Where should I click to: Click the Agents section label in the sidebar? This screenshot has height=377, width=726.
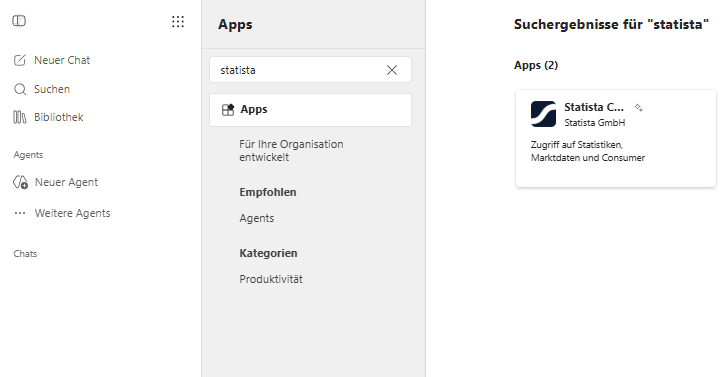click(28, 155)
